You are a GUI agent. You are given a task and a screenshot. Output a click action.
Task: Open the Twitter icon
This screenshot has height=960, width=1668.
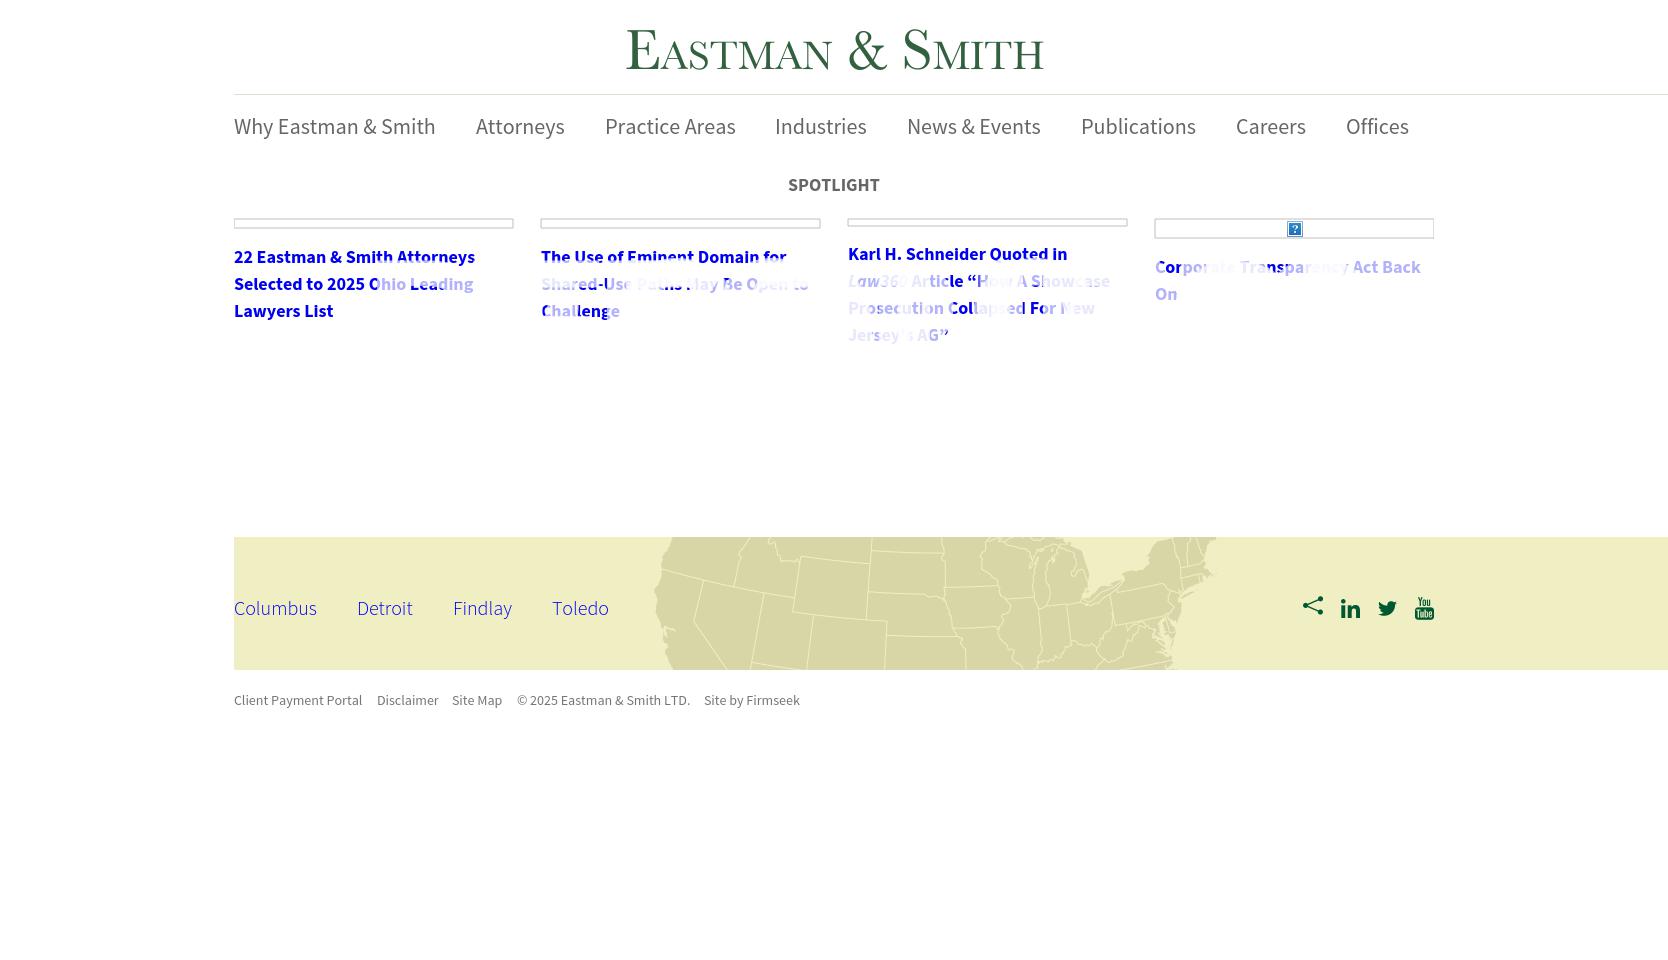pos(1387,609)
